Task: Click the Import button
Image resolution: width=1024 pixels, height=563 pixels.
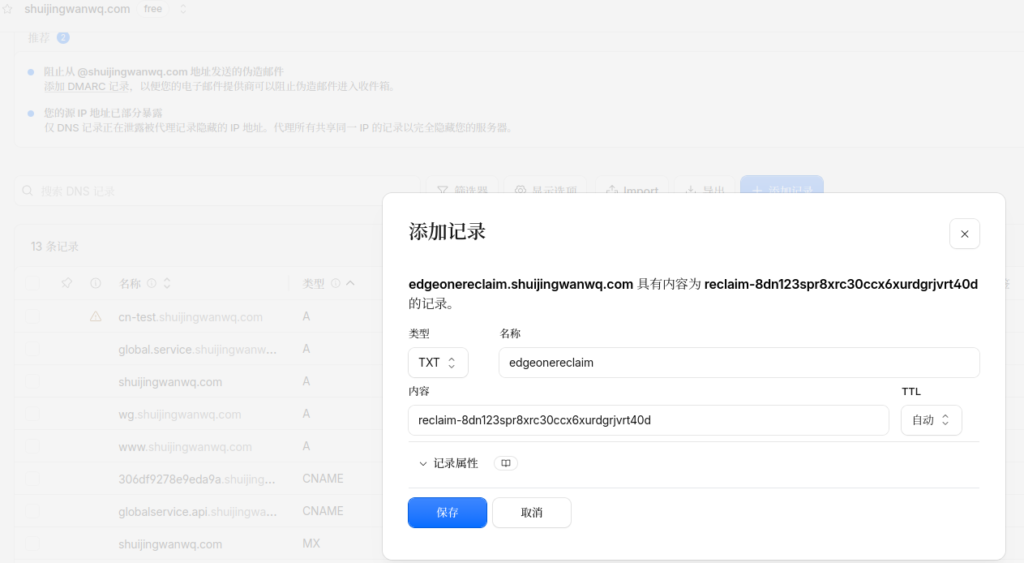Action: pos(632,190)
